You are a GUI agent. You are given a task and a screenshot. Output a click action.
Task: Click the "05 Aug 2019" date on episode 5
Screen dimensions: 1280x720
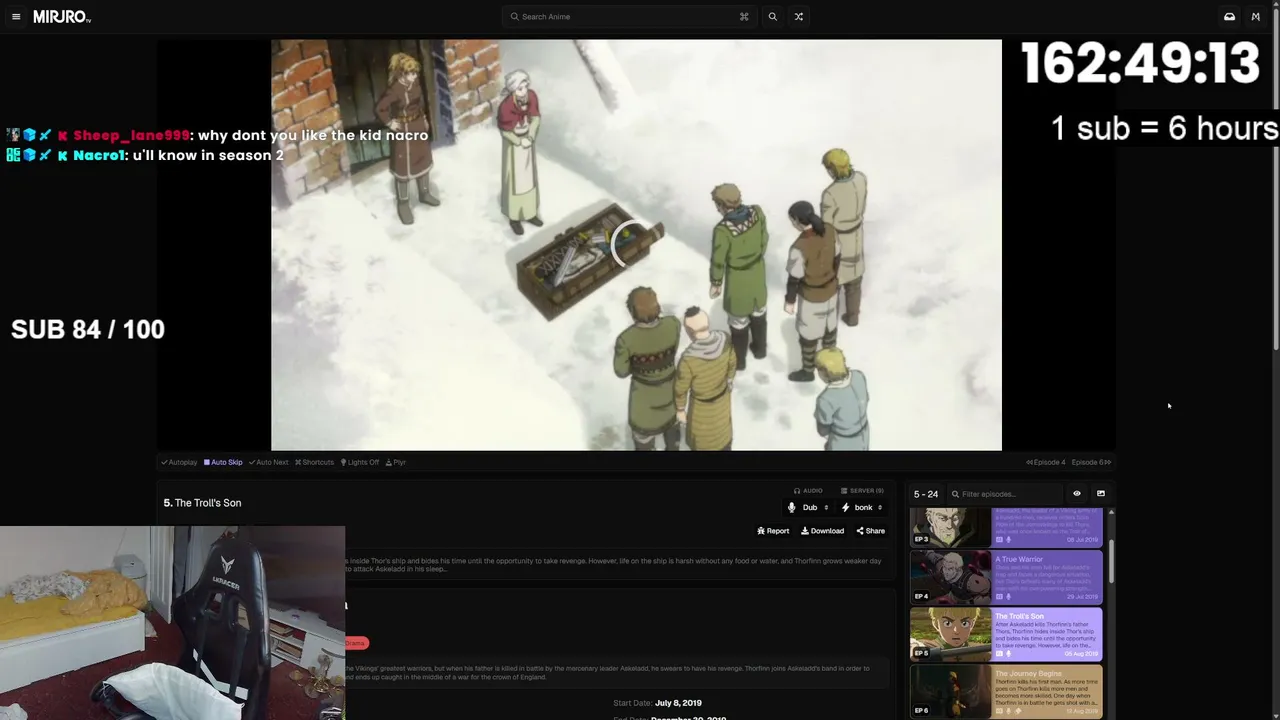coord(1079,654)
